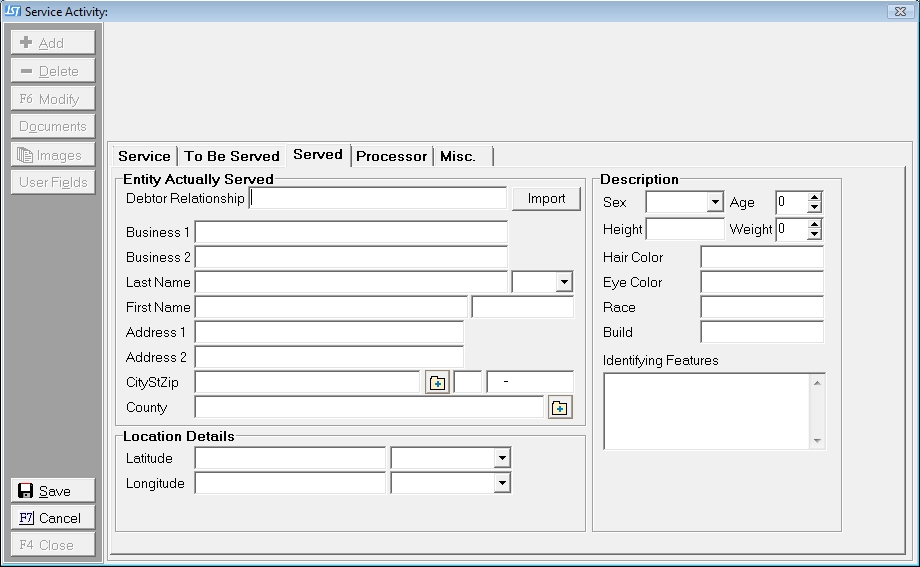Screen dimensions: 920x567
Task: Increase Age using the up arrow
Action: [814, 197]
